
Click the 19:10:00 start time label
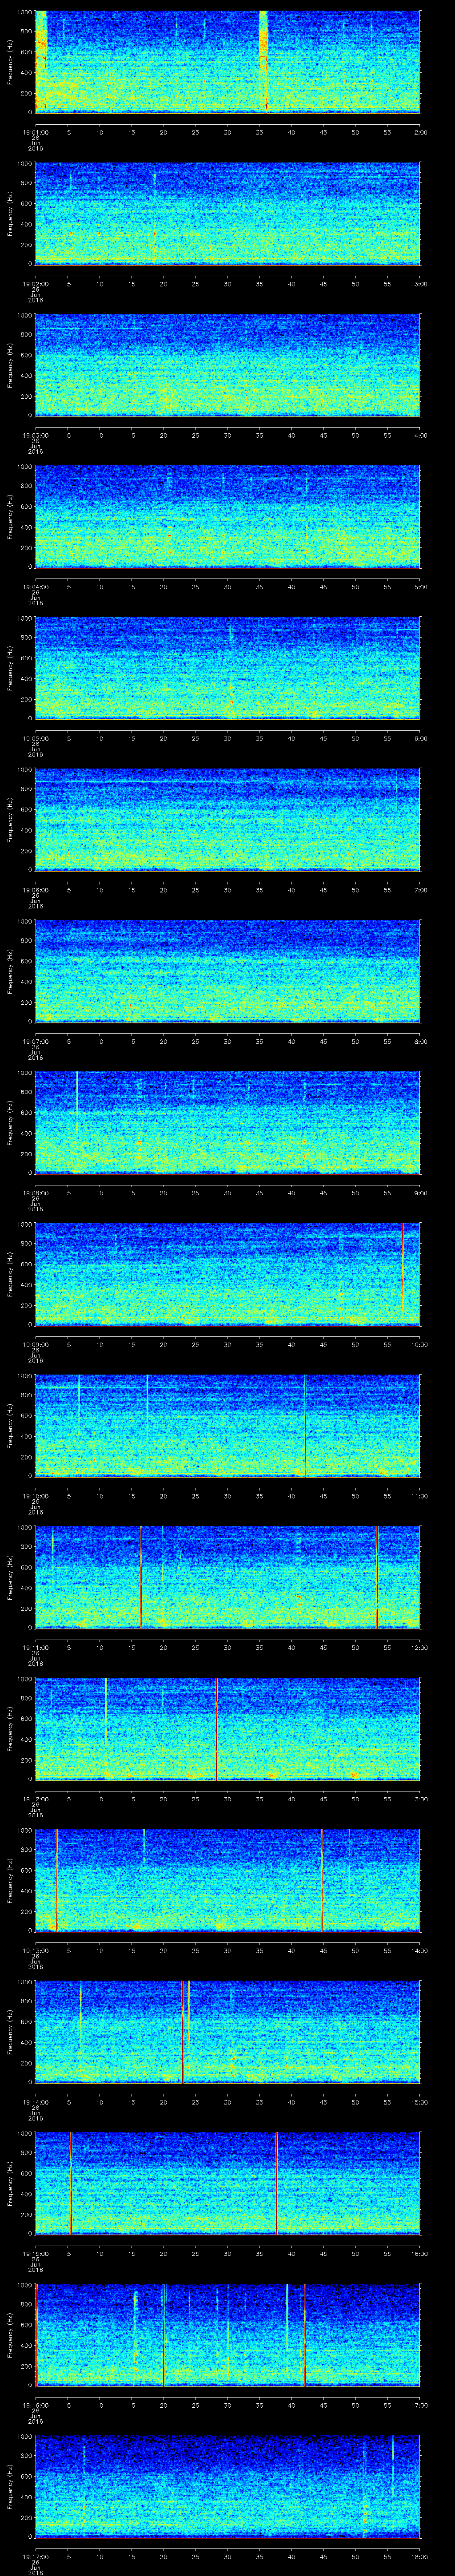[x=35, y=1495]
